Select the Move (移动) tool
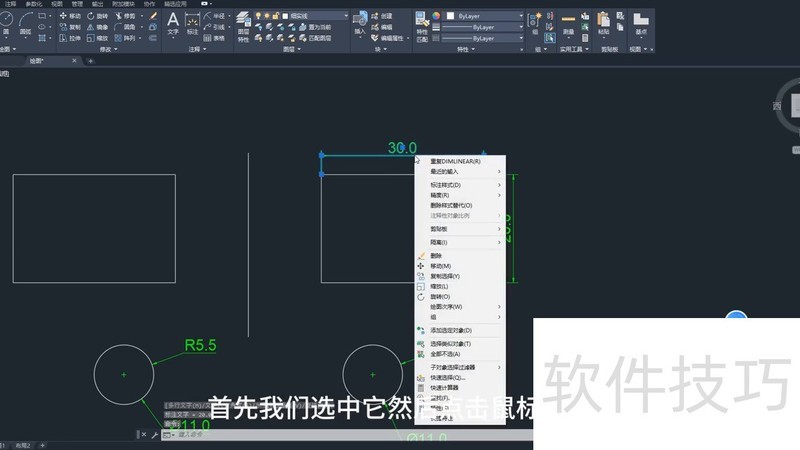This screenshot has height=450, width=800. pos(70,16)
